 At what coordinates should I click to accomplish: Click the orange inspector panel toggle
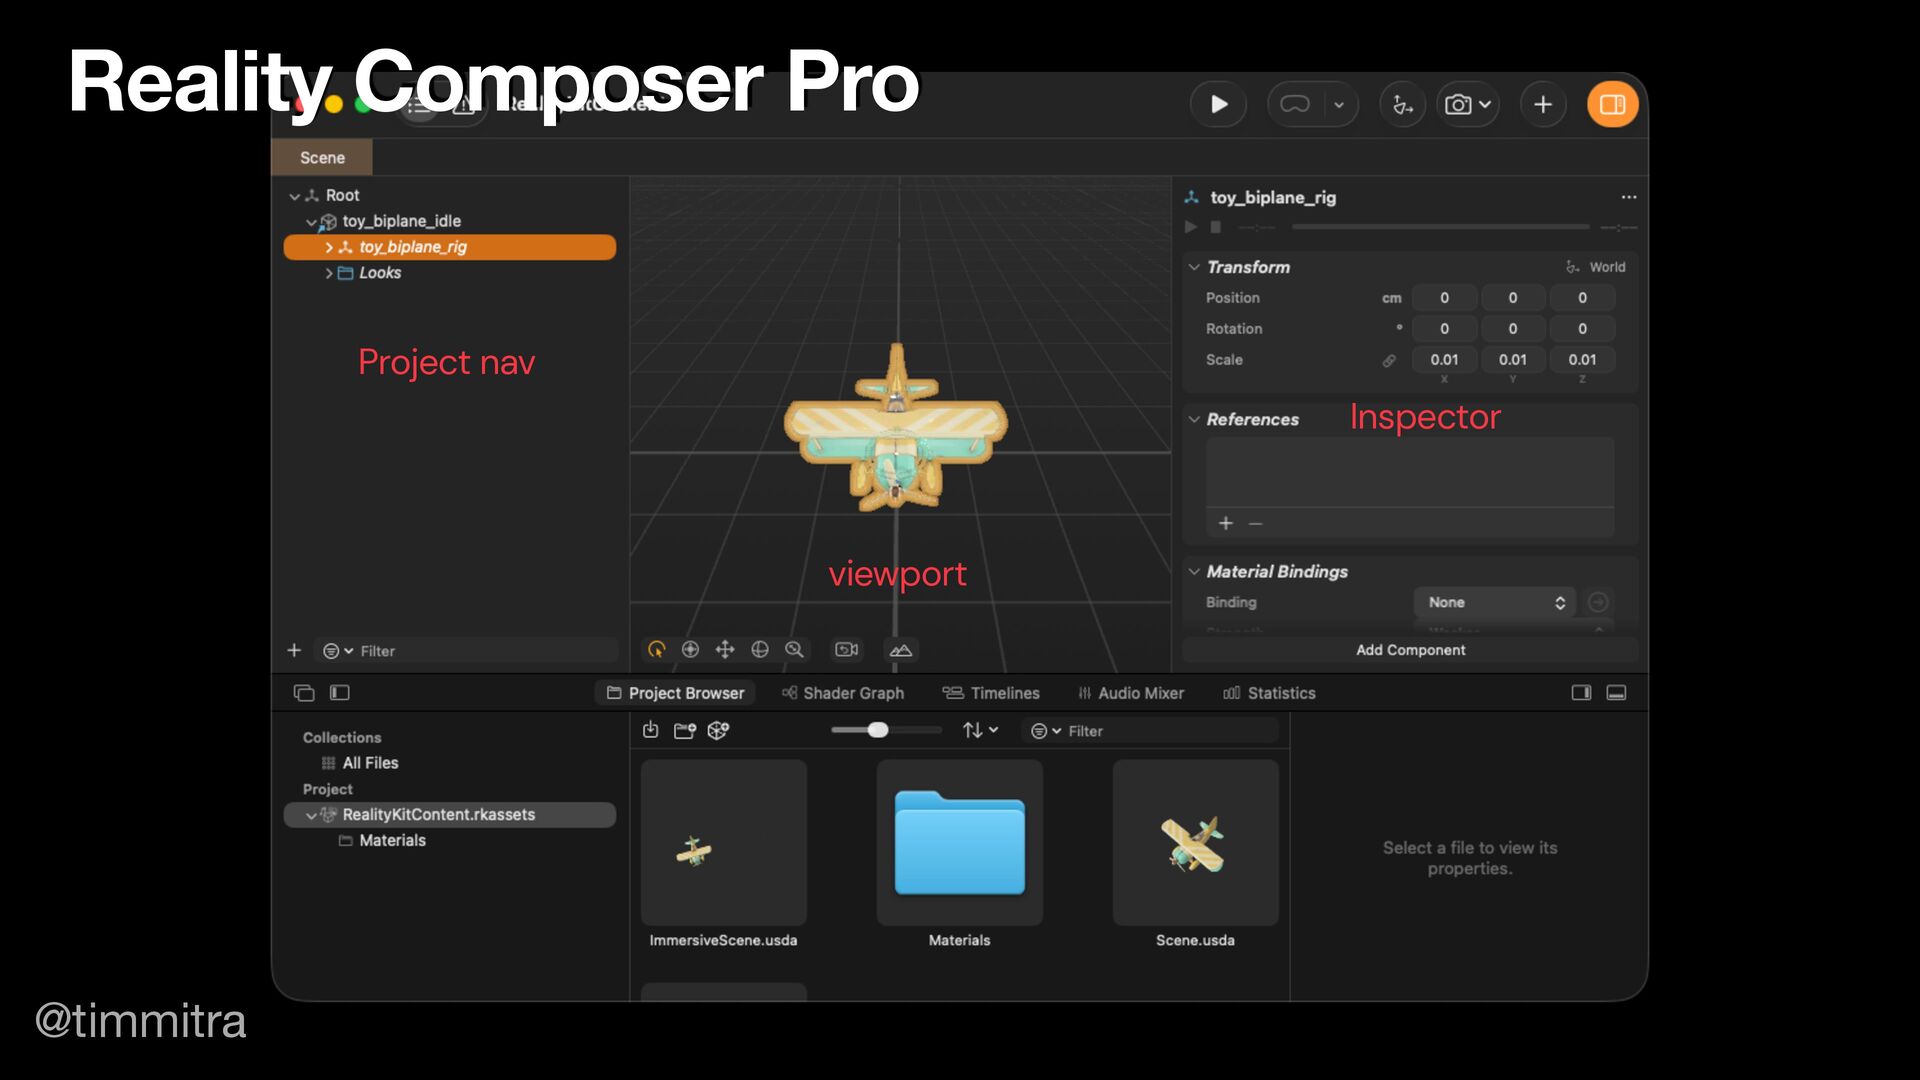pos(1612,104)
